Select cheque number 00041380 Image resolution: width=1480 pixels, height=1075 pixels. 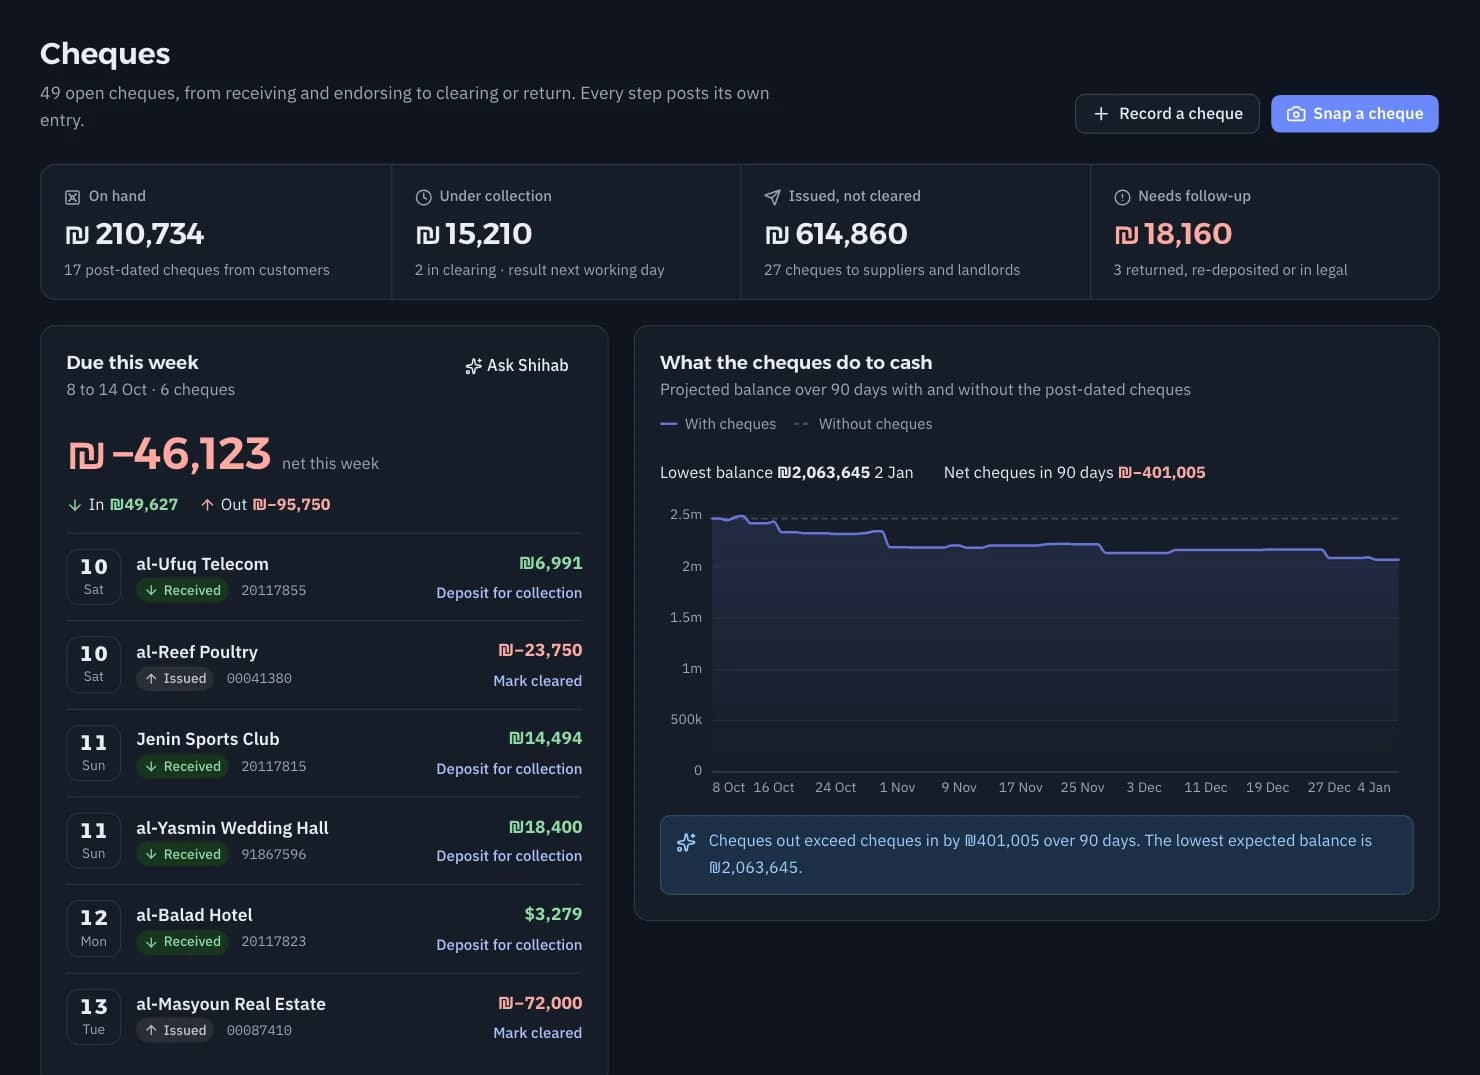[x=259, y=679]
